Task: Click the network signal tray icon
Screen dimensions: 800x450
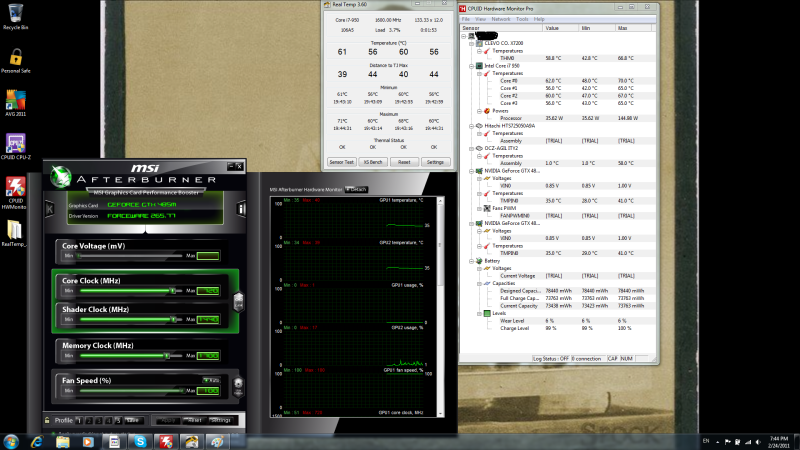Action: [x=748, y=442]
